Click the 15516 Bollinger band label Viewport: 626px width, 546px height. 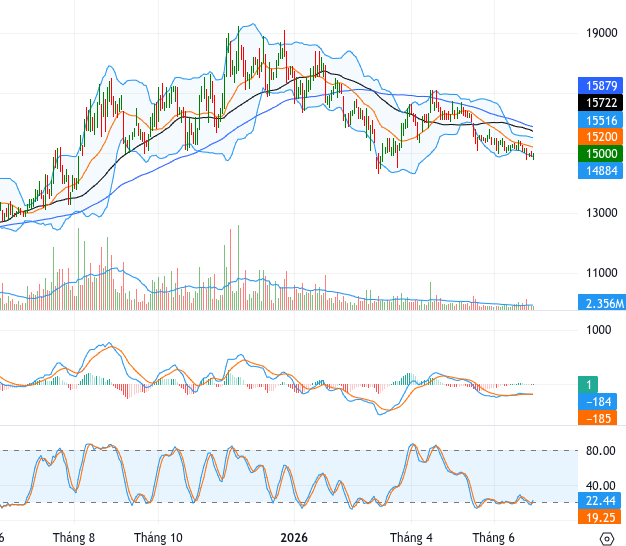(x=600, y=120)
